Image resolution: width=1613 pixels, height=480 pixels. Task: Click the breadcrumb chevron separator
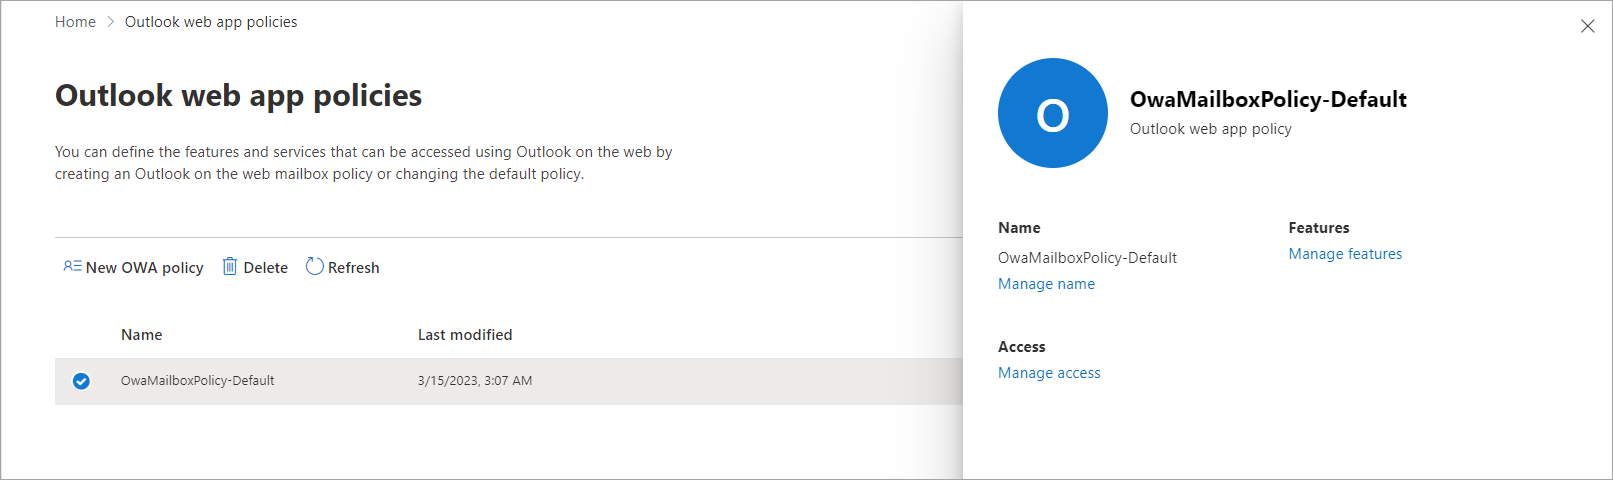(x=110, y=22)
